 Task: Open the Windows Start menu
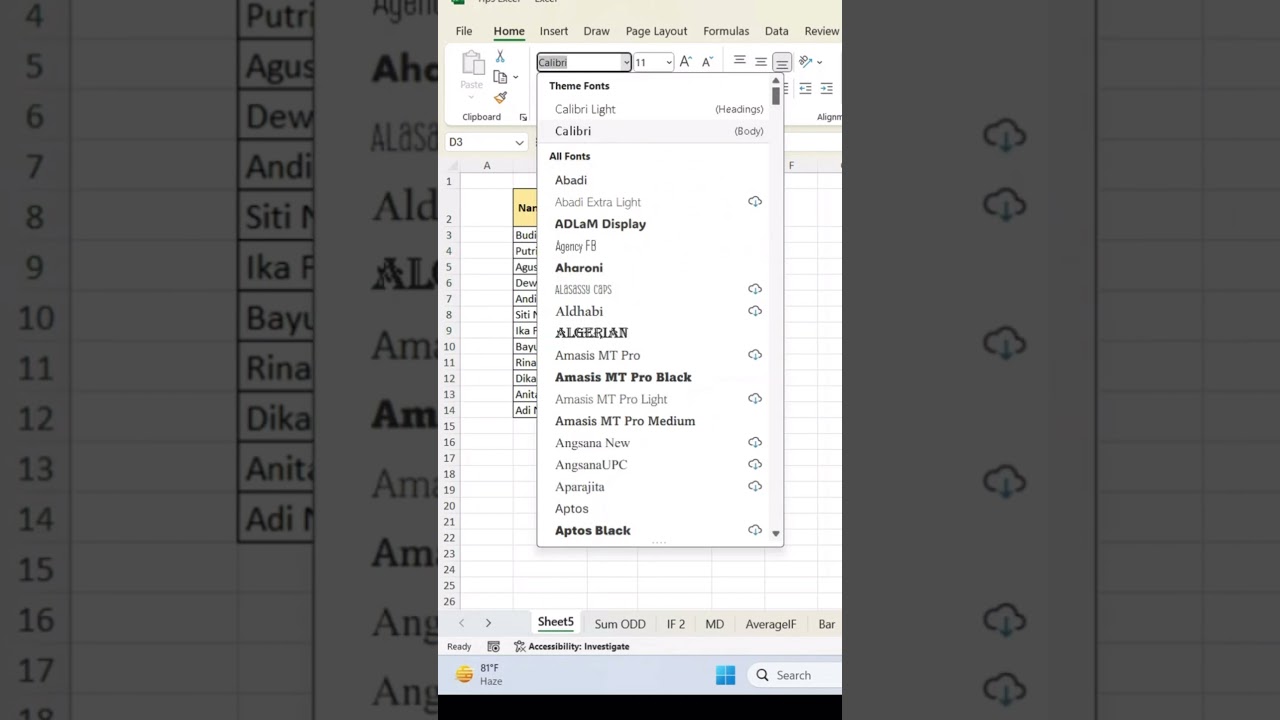(x=726, y=675)
